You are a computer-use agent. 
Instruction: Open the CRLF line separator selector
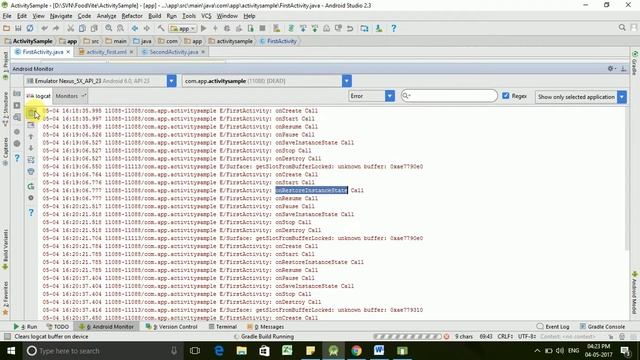[505, 337]
